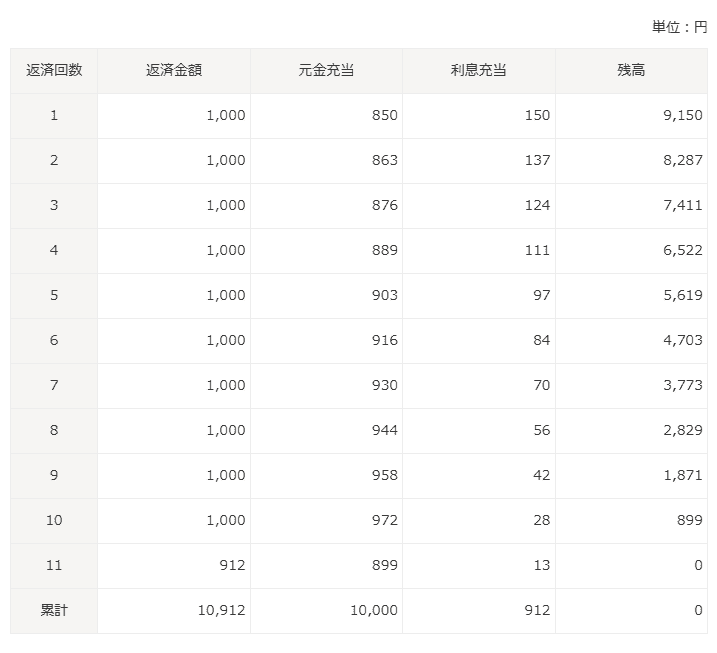The width and height of the screenshot is (717, 653).
Task: Click the 返済回数 column header
Action: click(x=54, y=70)
